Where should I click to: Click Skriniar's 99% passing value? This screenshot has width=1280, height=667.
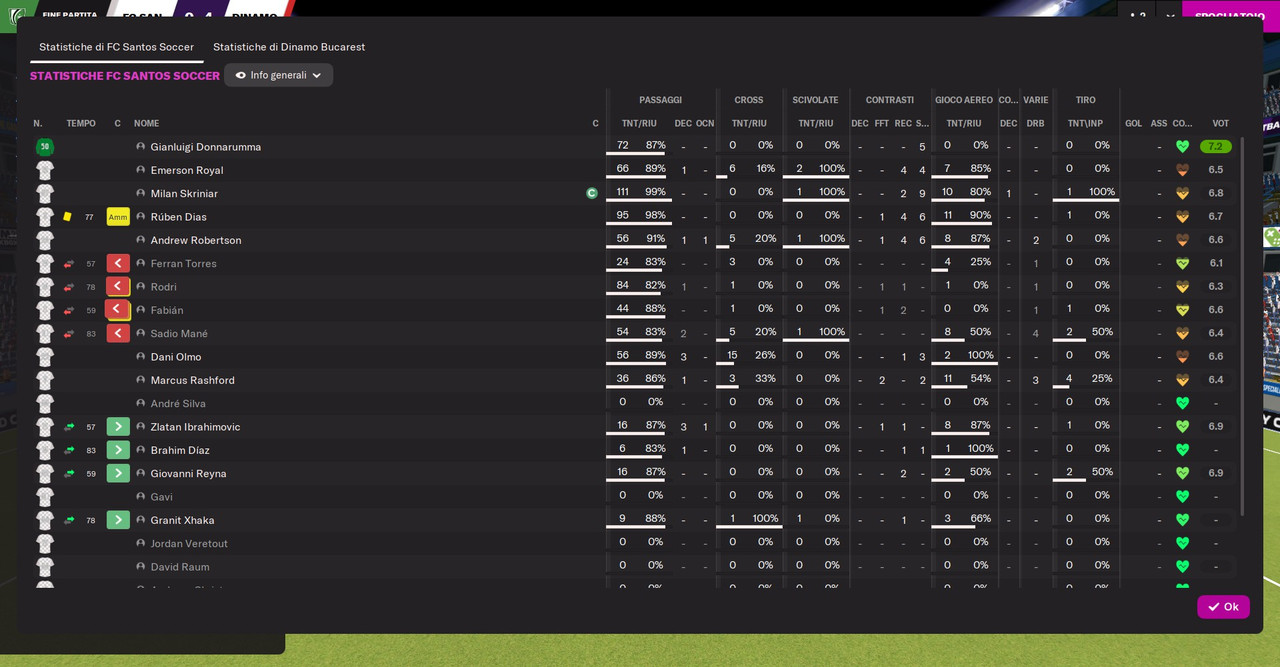(655, 192)
